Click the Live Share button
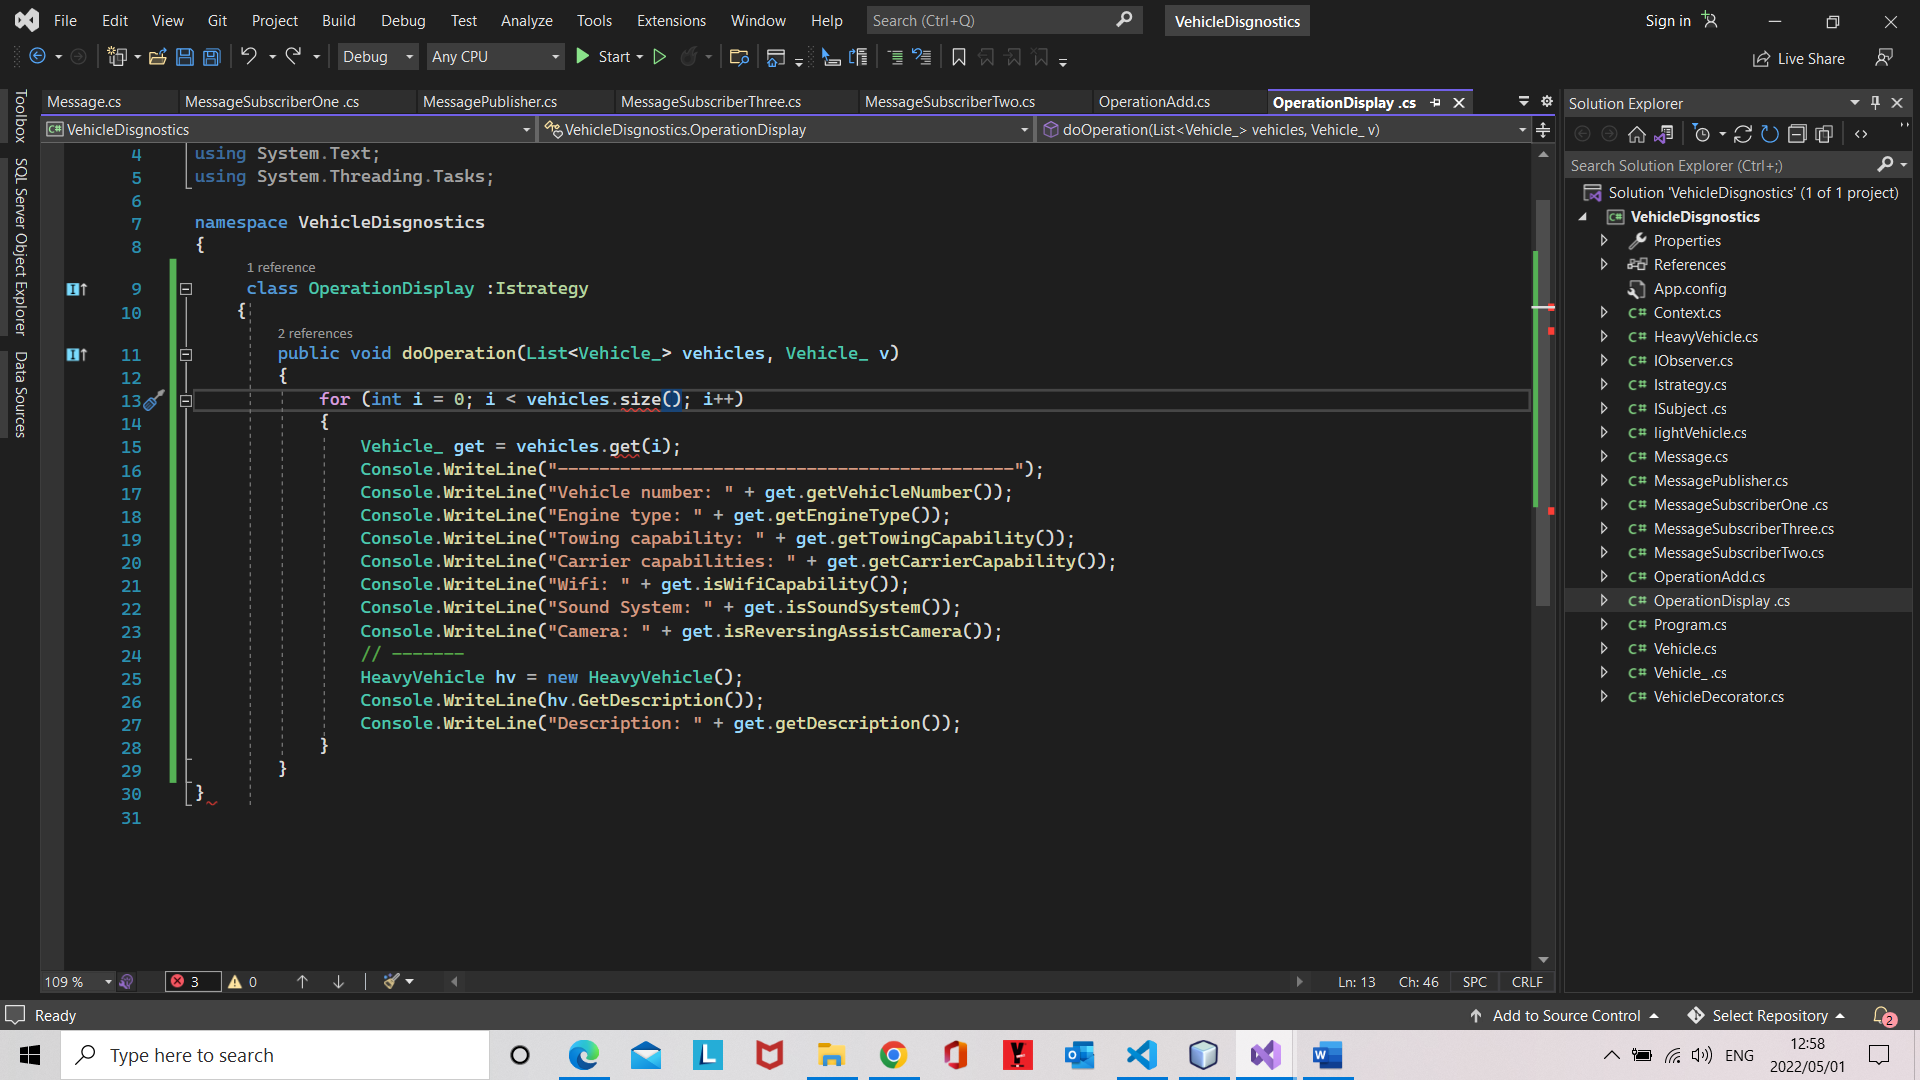The height and width of the screenshot is (1080, 1920). click(1799, 58)
